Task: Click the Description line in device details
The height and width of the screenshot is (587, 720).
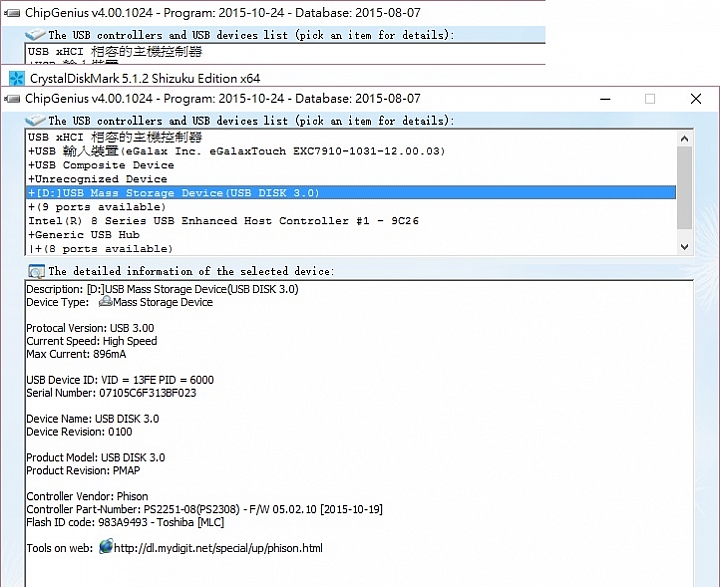Action: tap(163, 289)
